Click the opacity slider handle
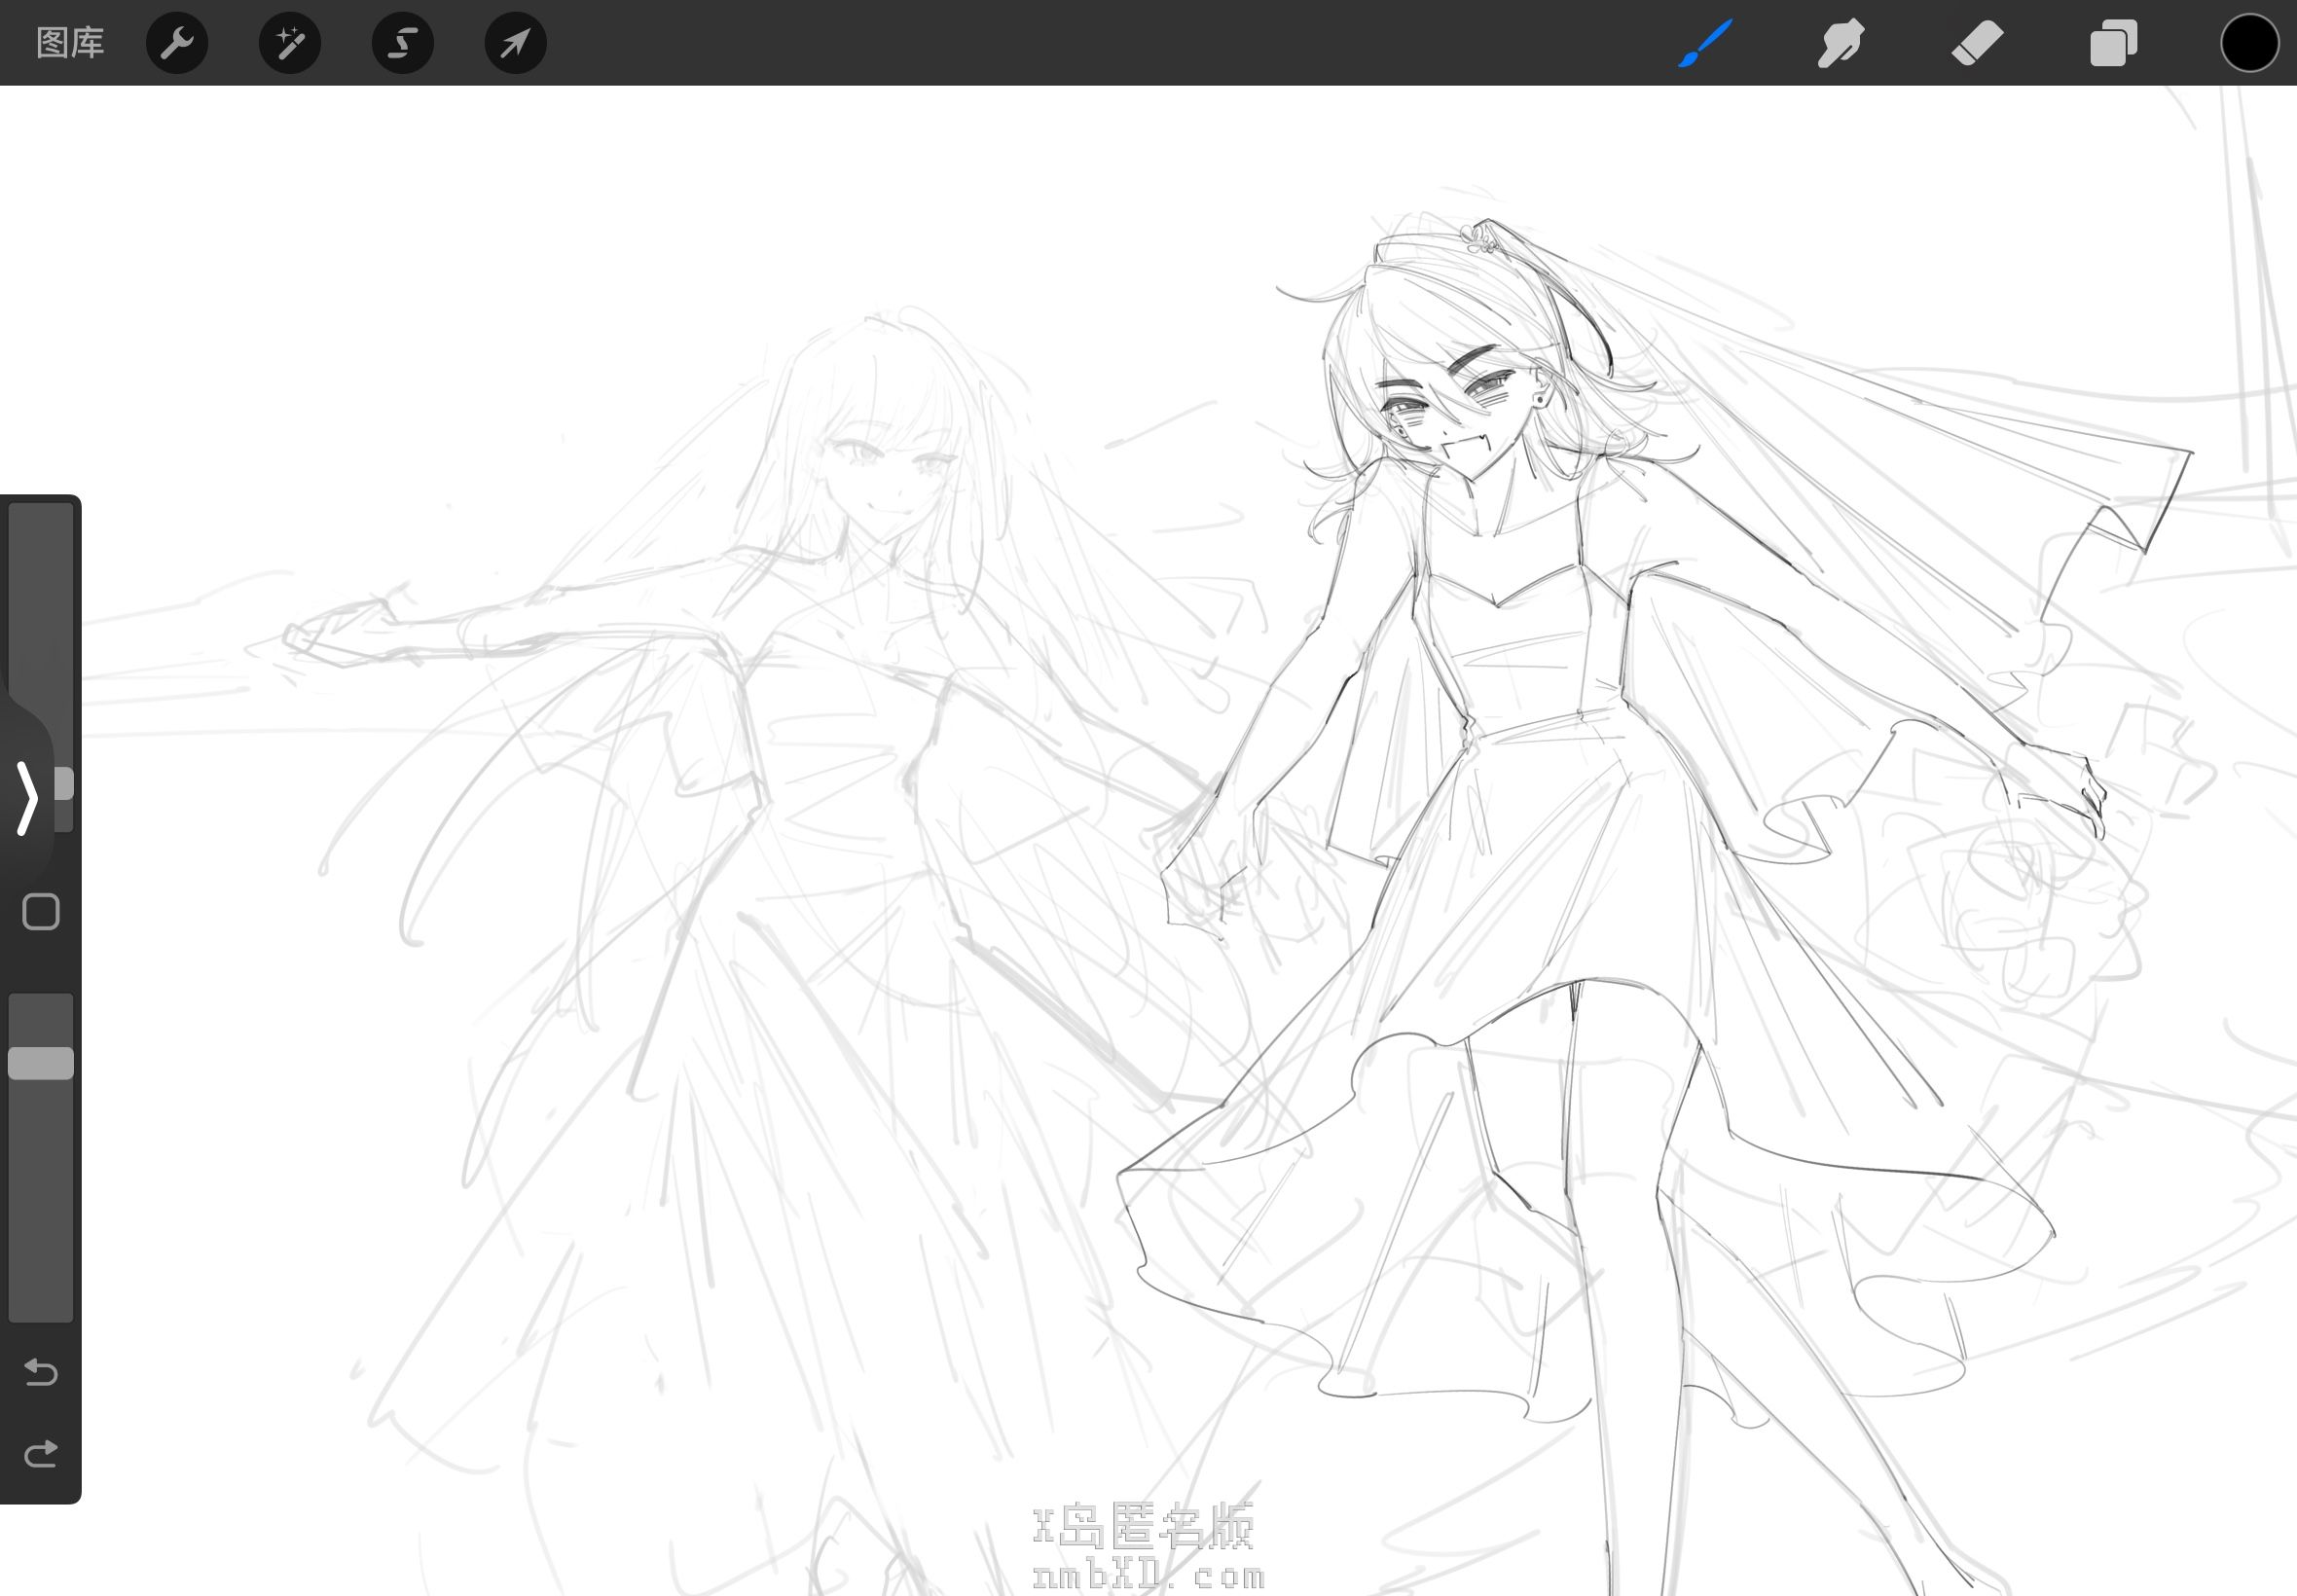 [x=41, y=1063]
